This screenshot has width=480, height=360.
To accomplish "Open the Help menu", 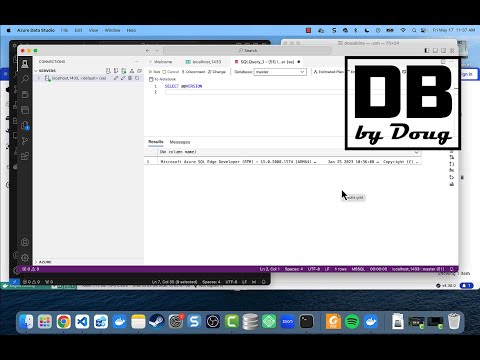I will click(131, 30).
